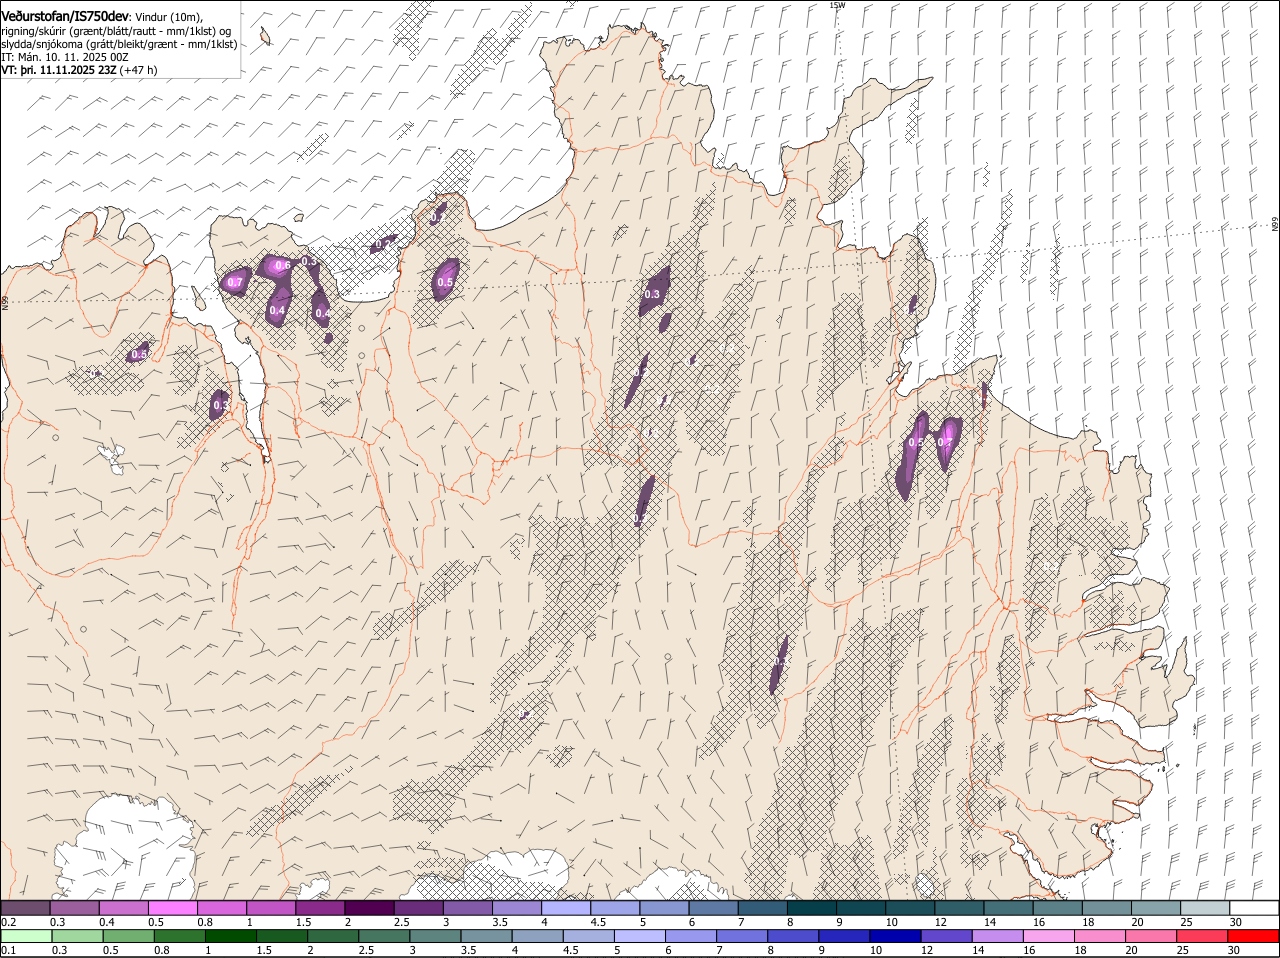Pick the dark teal snow swatch between 8 and 9

pos(812,907)
